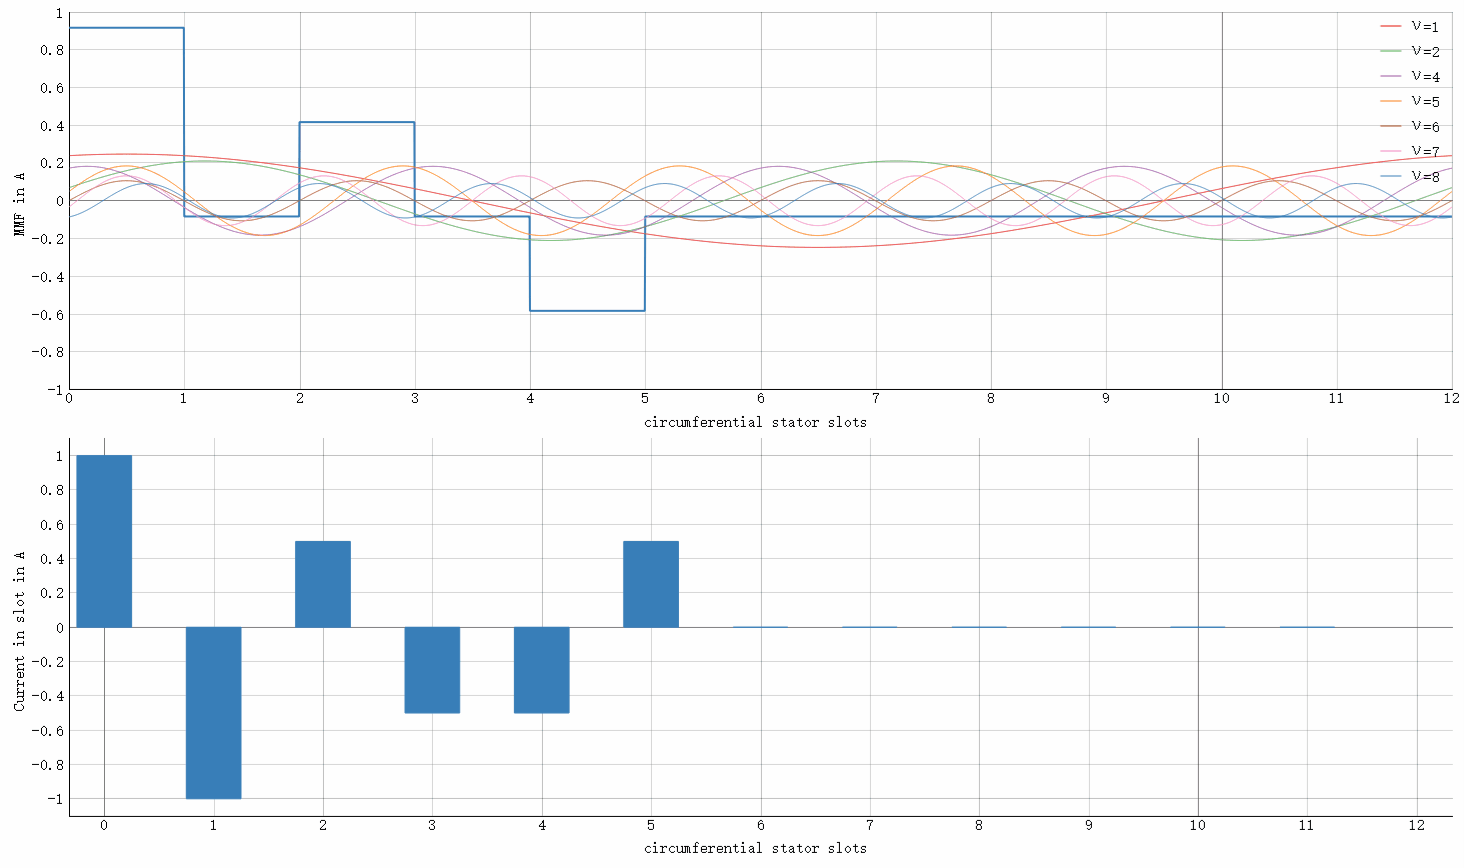Toggle the ν=2 legend entry
Image resolution: width=1464 pixels, height=868 pixels.
[1410, 51]
